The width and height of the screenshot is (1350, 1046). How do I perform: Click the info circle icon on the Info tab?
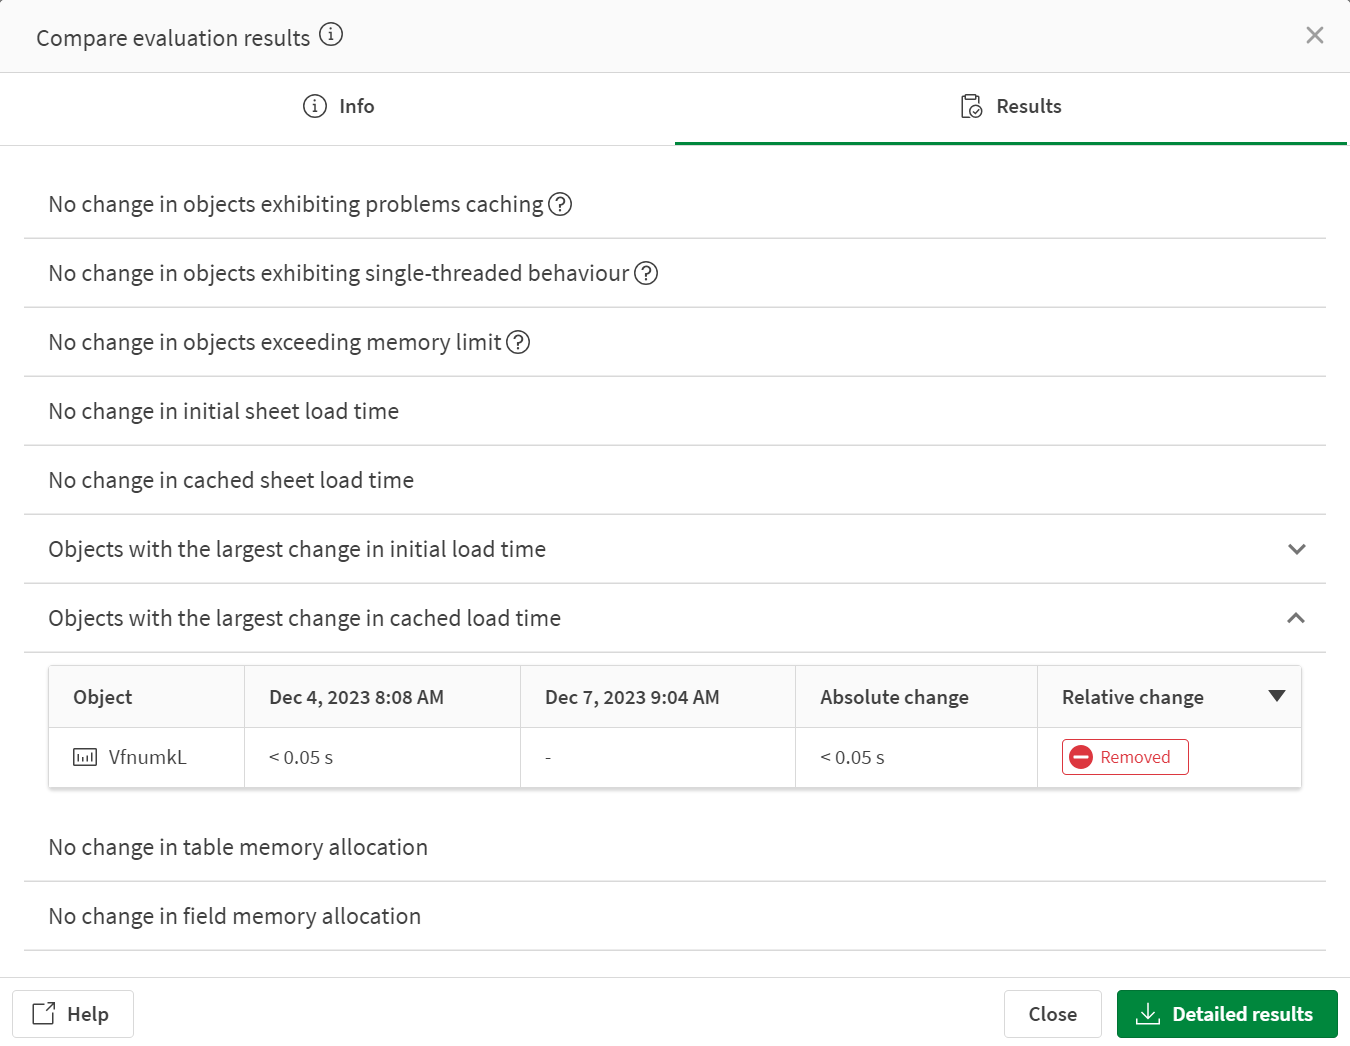click(x=315, y=105)
